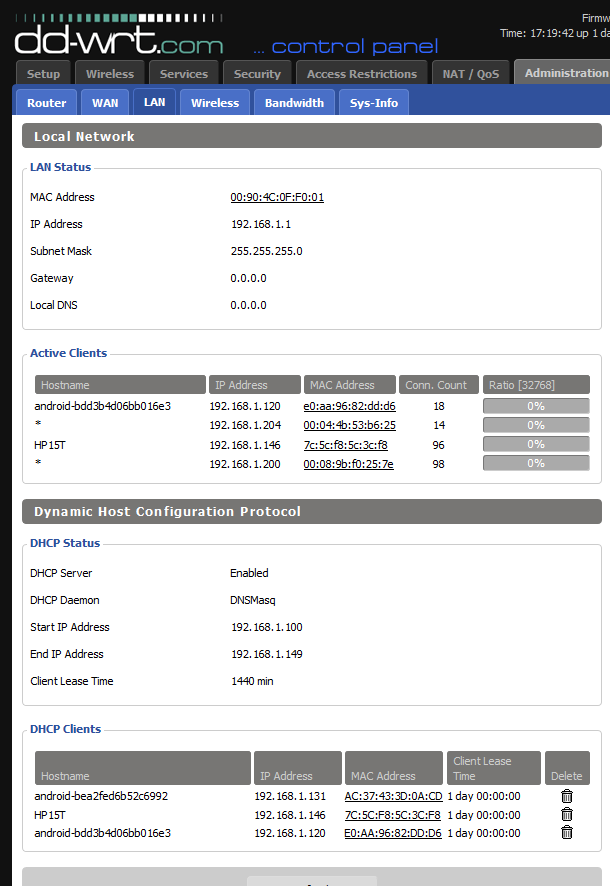Click active client IP 192.168.1.200
Viewport: 610px width, 886px height.
pyautogui.click(x=245, y=464)
